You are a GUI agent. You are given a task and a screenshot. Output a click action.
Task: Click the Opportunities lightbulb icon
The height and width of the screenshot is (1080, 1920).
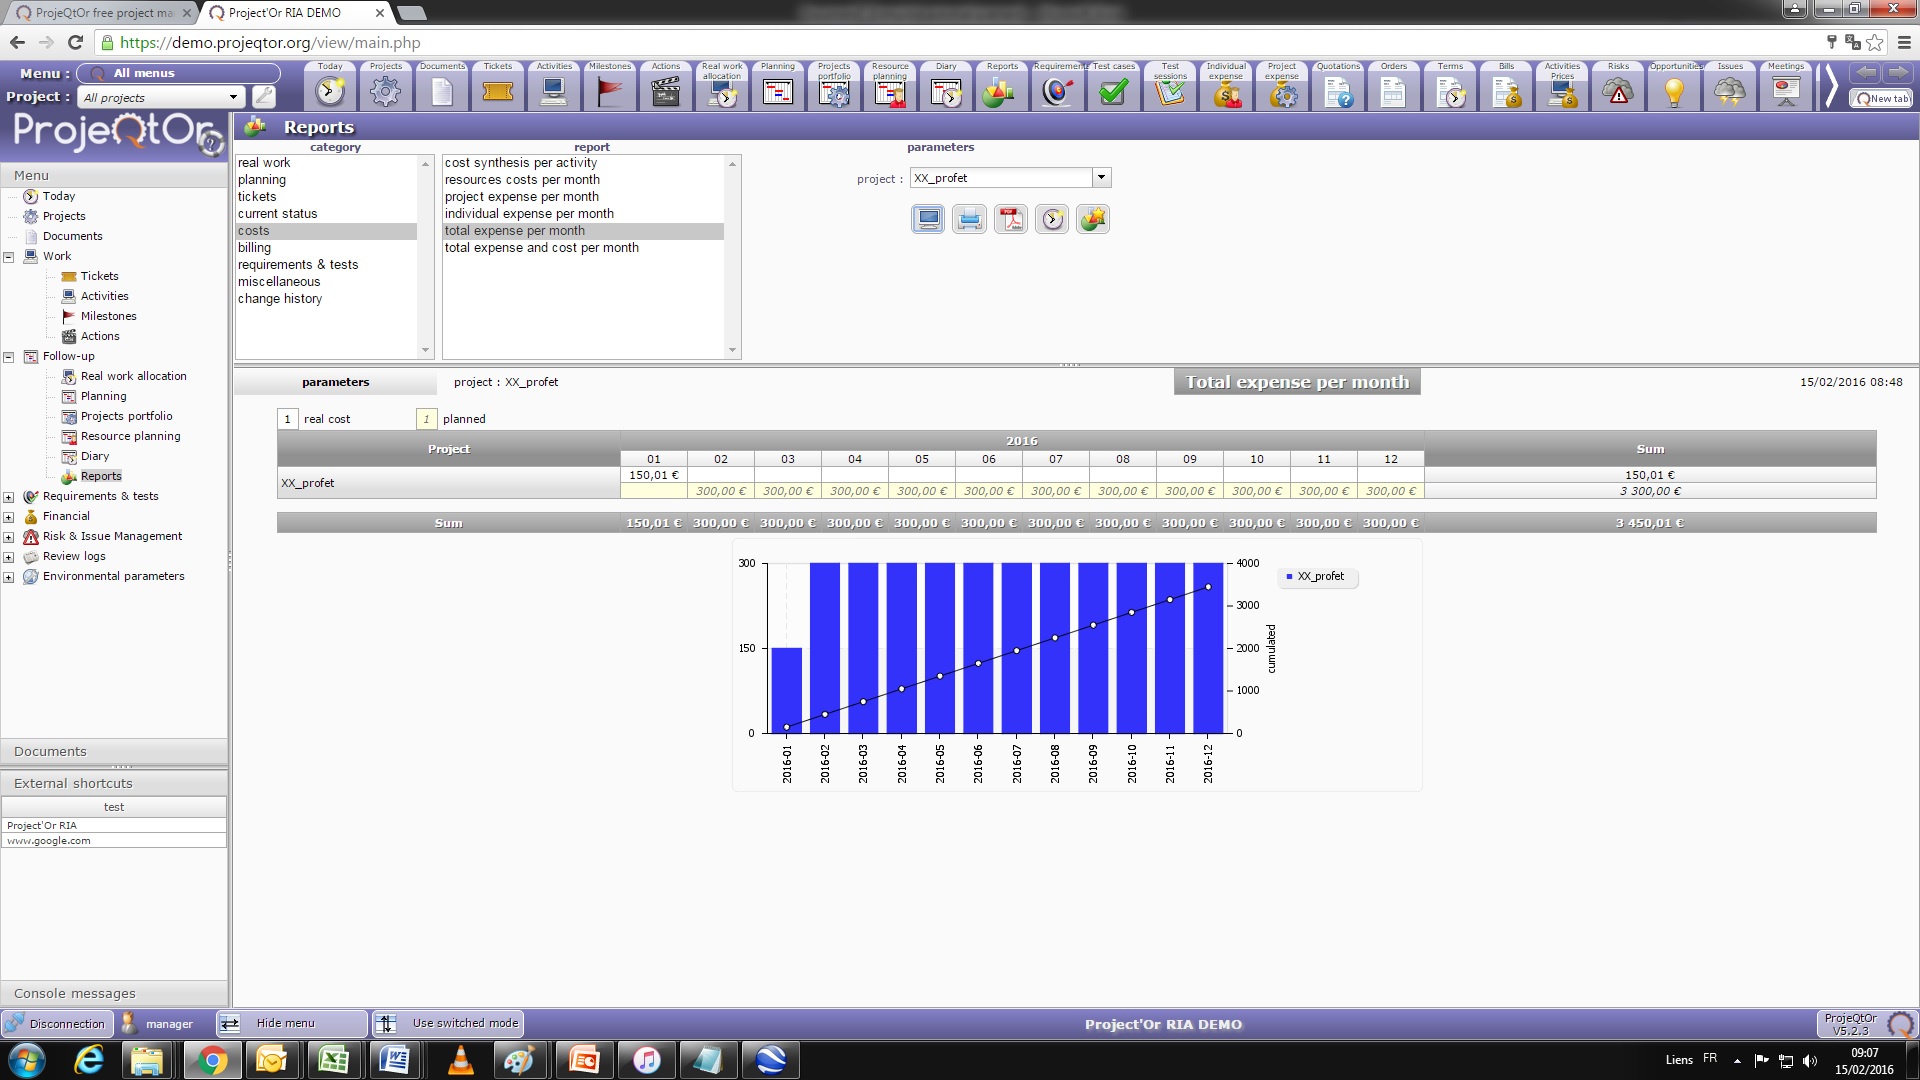[1674, 91]
